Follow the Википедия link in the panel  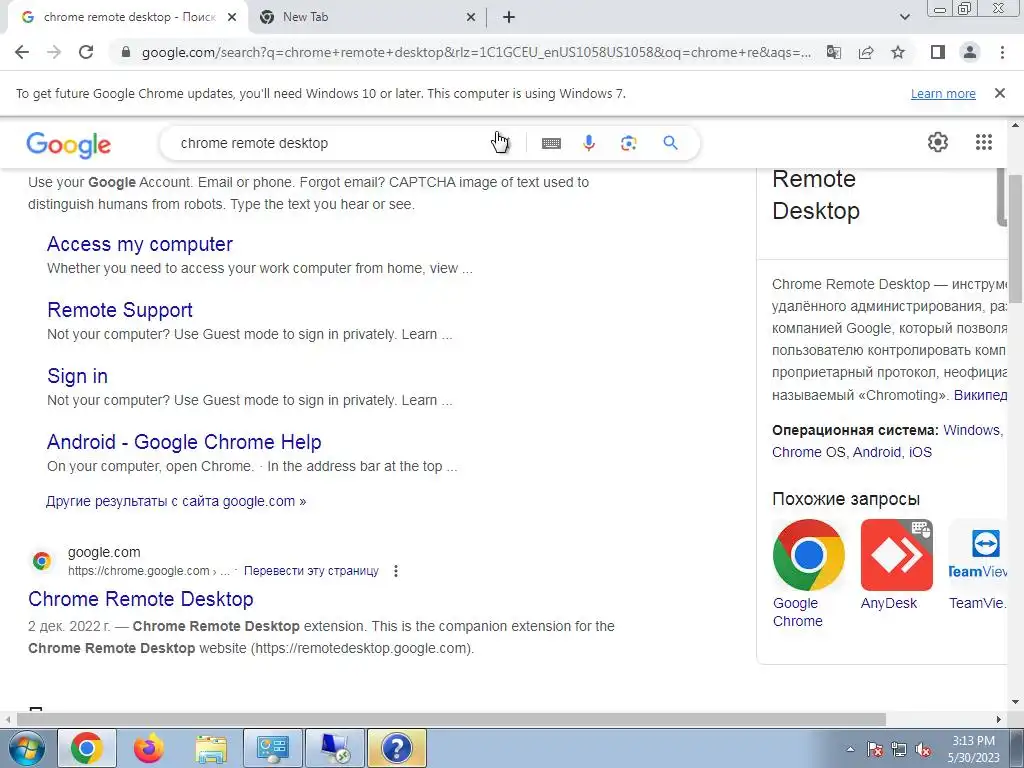pyautogui.click(x=980, y=395)
